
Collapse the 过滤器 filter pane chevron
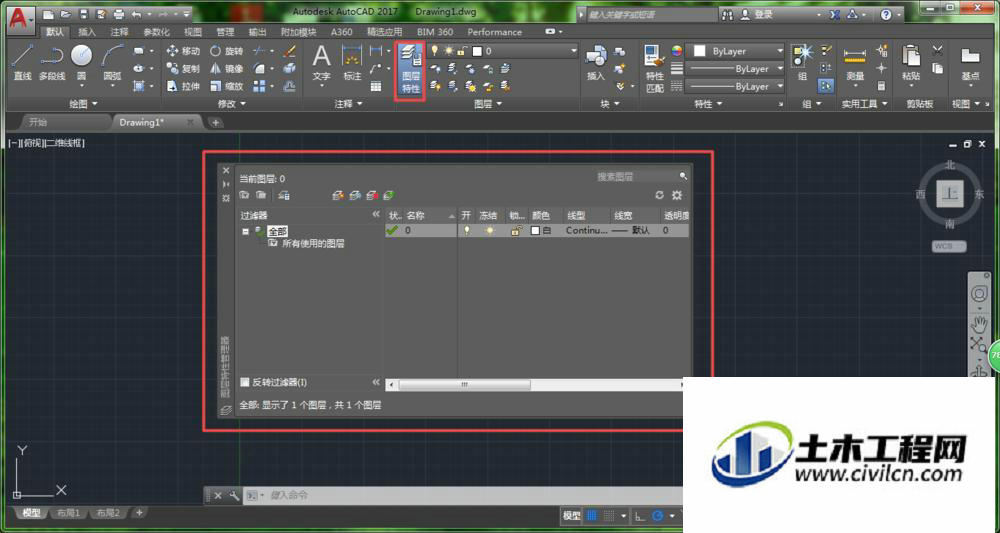click(x=376, y=215)
